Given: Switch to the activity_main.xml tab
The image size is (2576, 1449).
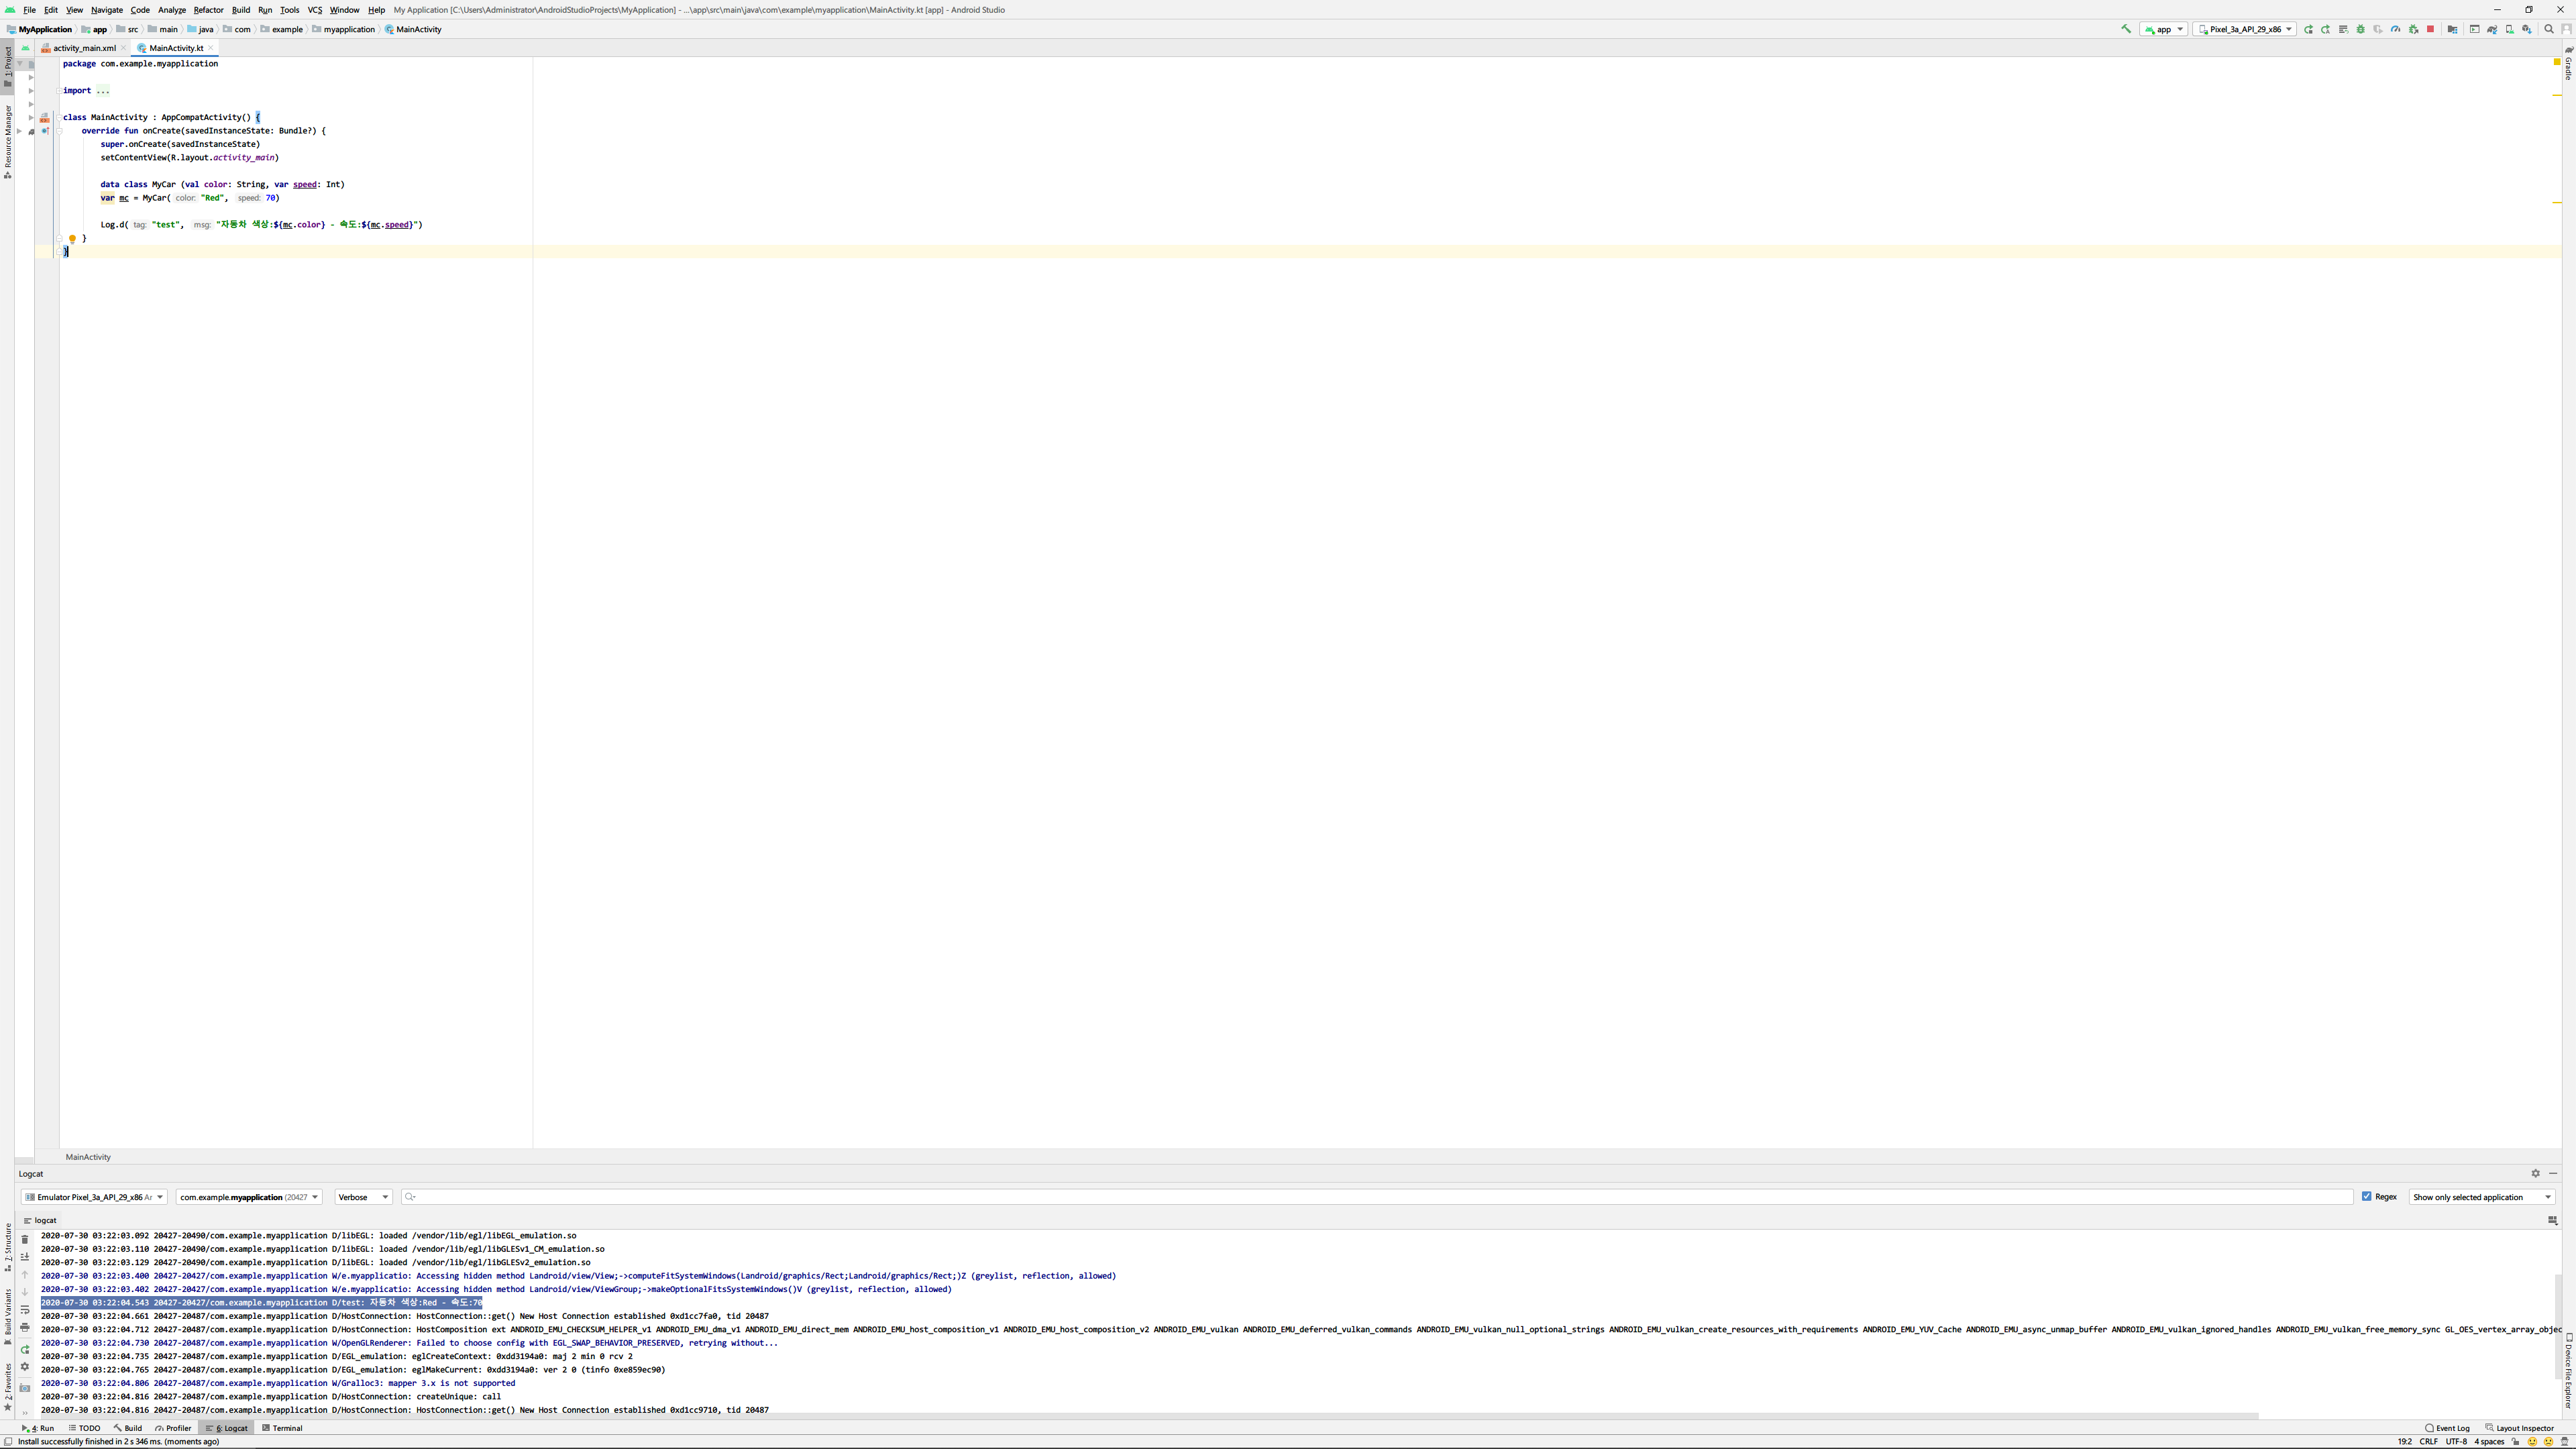Looking at the screenshot, I should point(84,48).
